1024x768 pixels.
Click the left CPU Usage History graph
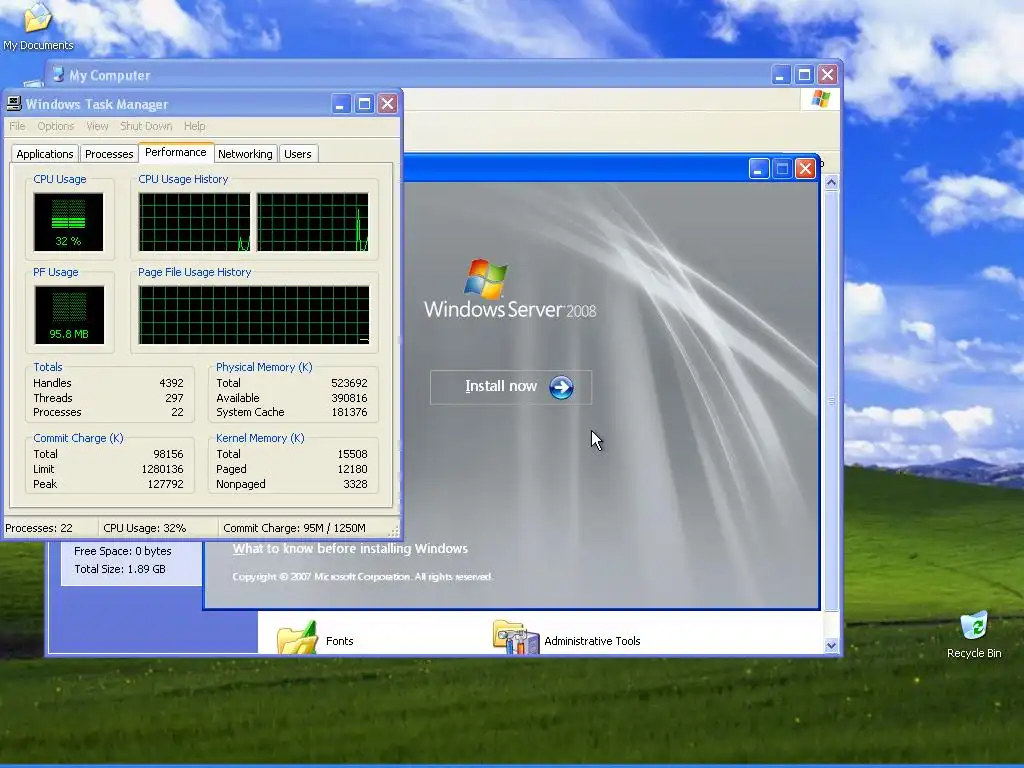pyautogui.click(x=194, y=222)
